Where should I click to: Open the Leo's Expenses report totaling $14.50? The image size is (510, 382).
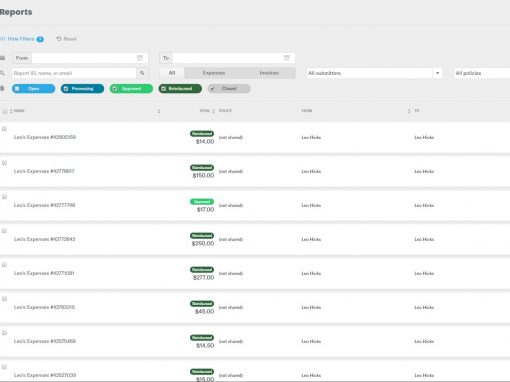[45, 341]
